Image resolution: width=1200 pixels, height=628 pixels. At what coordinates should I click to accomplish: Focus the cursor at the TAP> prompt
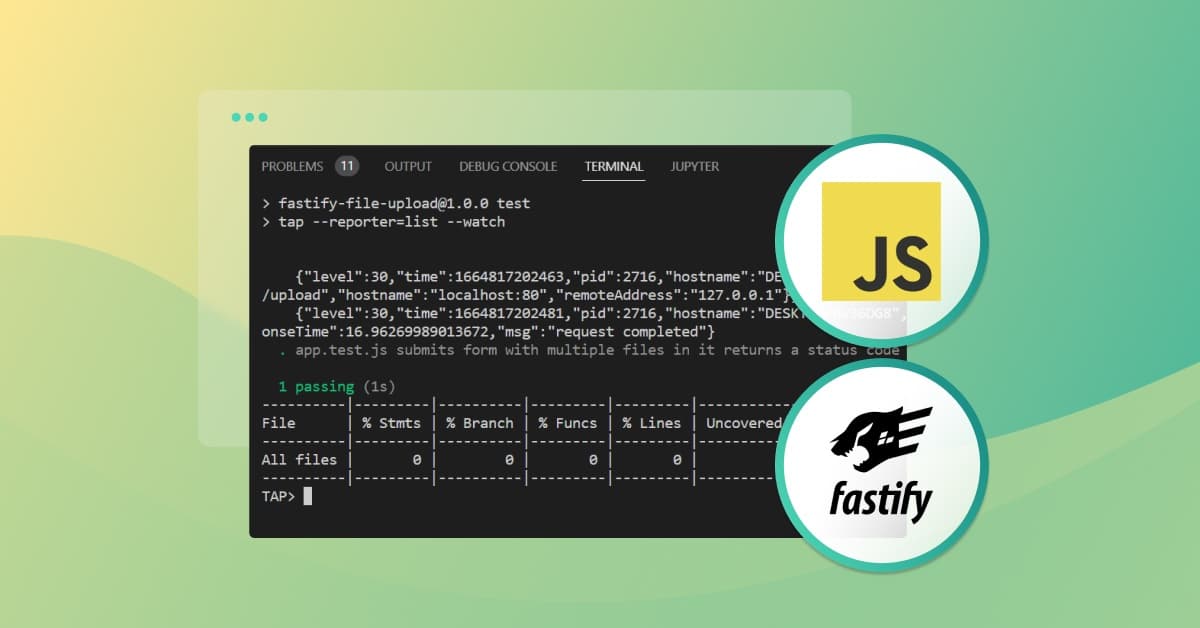pyautogui.click(x=308, y=496)
